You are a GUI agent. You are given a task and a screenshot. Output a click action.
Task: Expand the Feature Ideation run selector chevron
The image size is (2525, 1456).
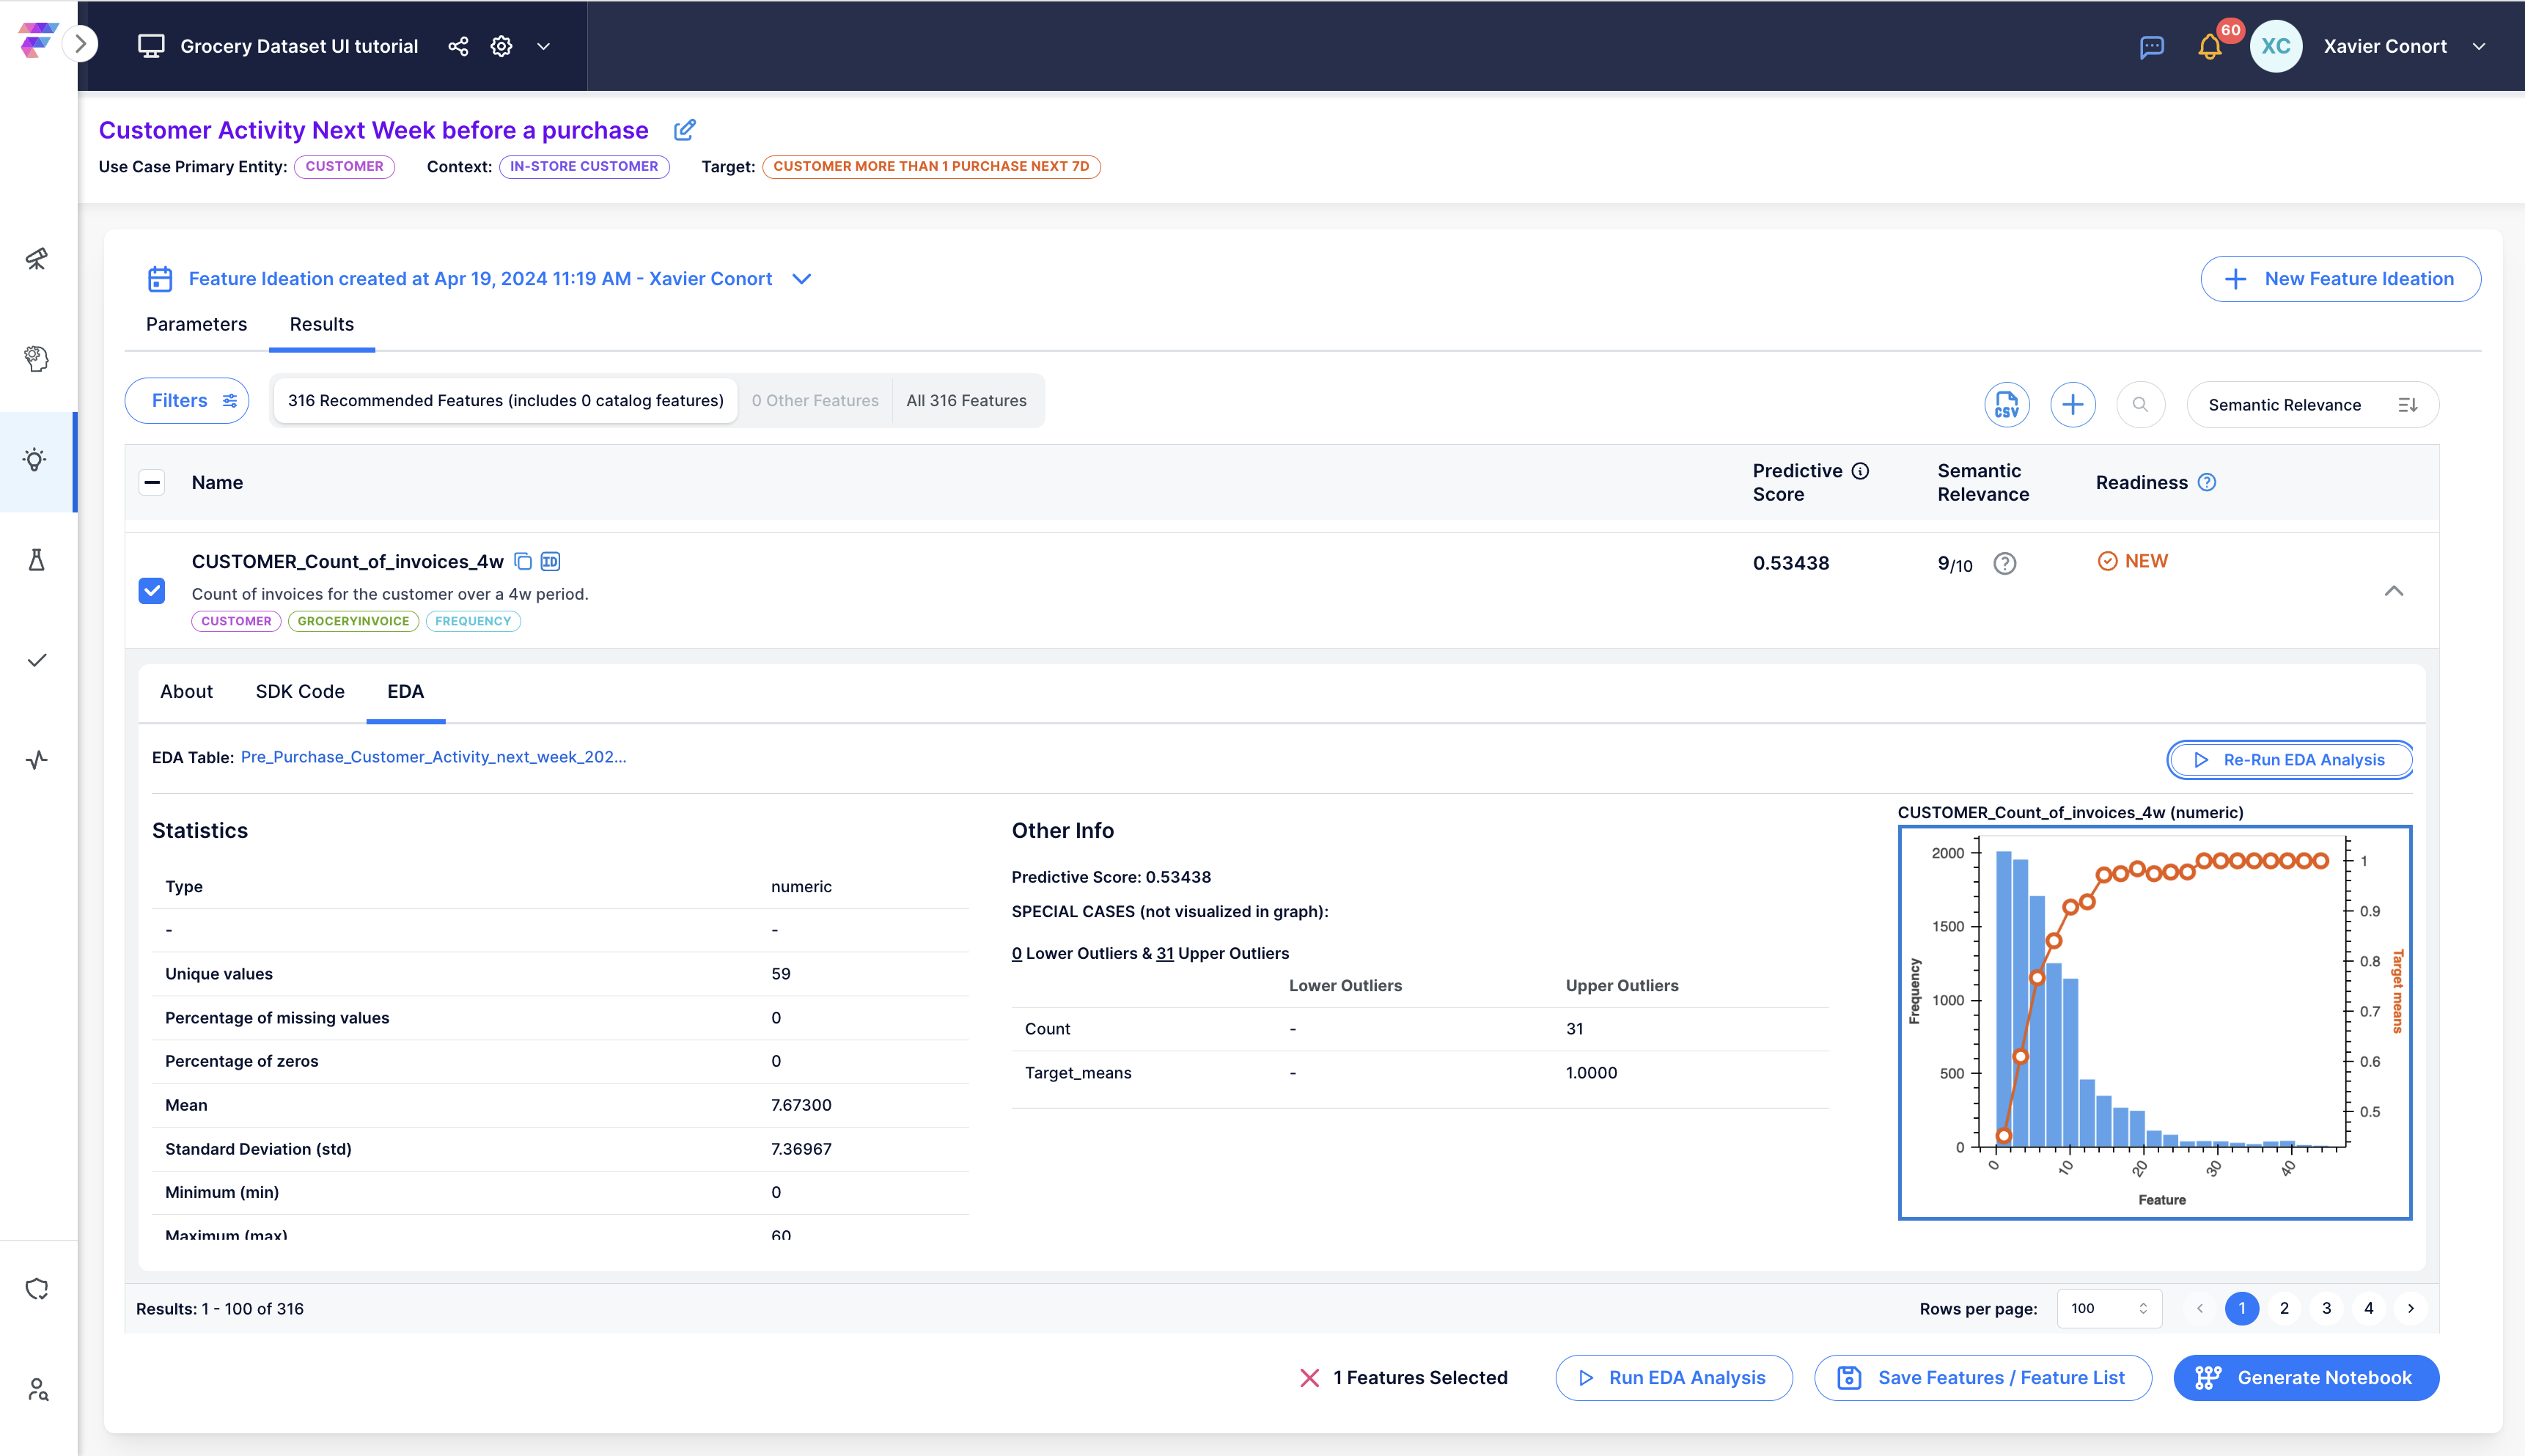pyautogui.click(x=801, y=279)
